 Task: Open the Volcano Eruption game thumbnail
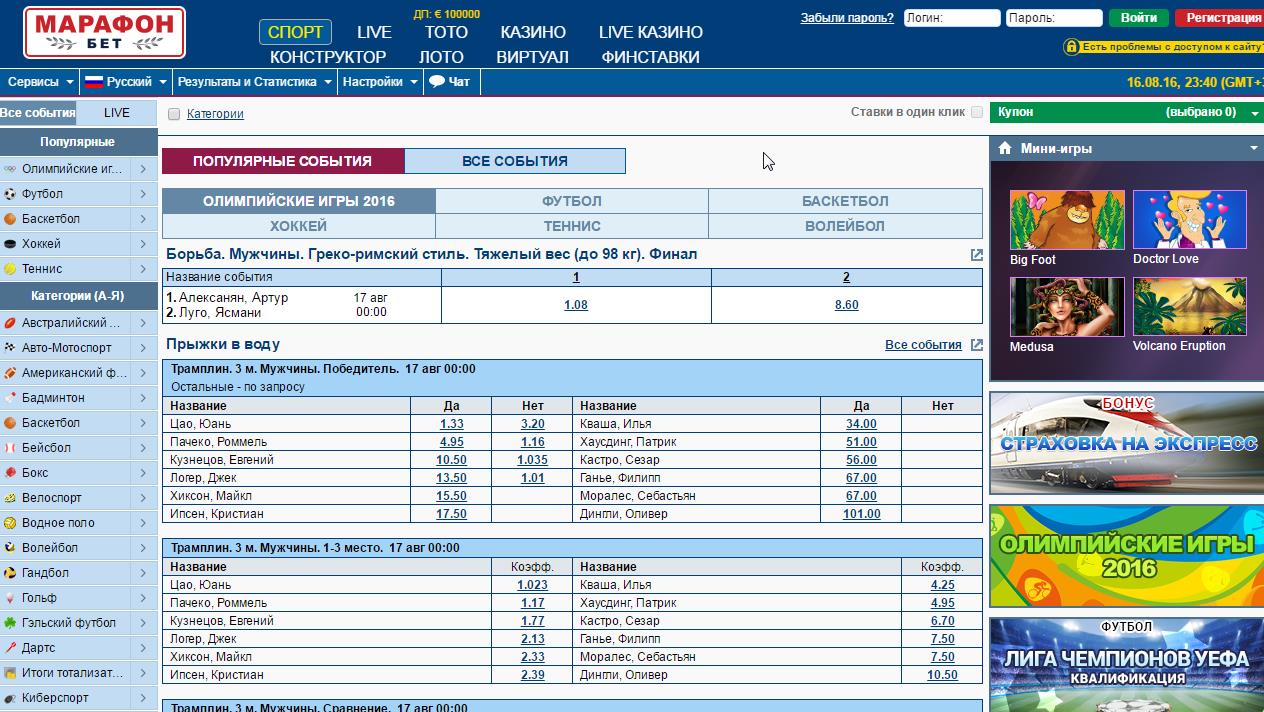click(1190, 307)
